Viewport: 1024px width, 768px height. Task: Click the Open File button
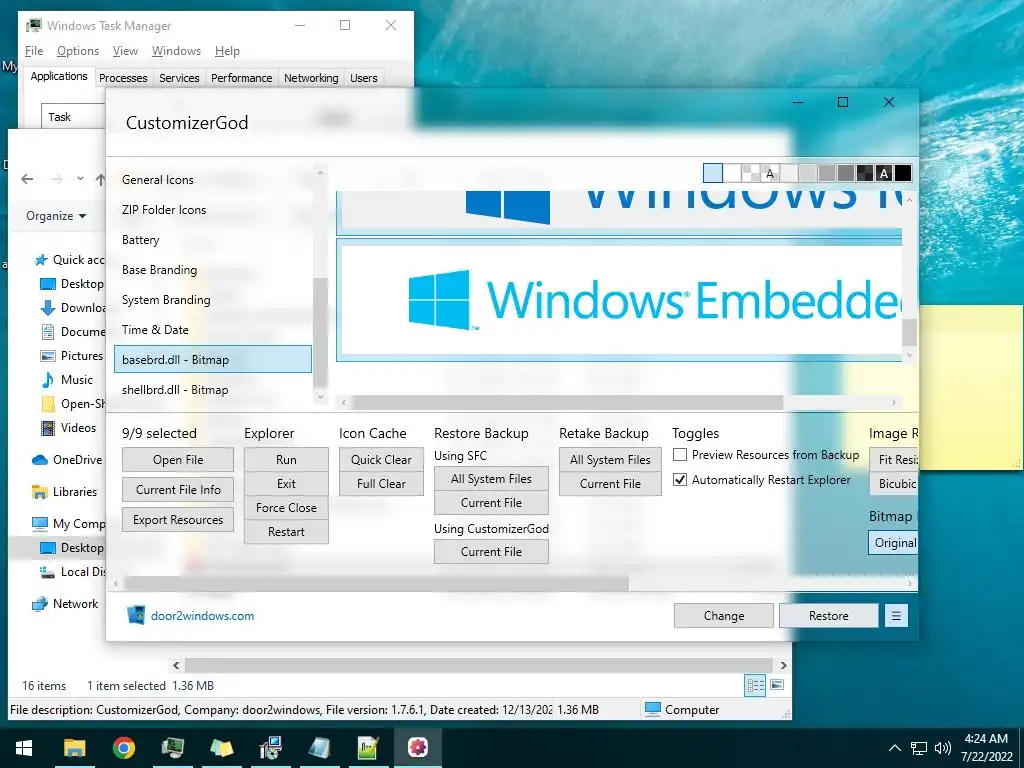click(178, 460)
